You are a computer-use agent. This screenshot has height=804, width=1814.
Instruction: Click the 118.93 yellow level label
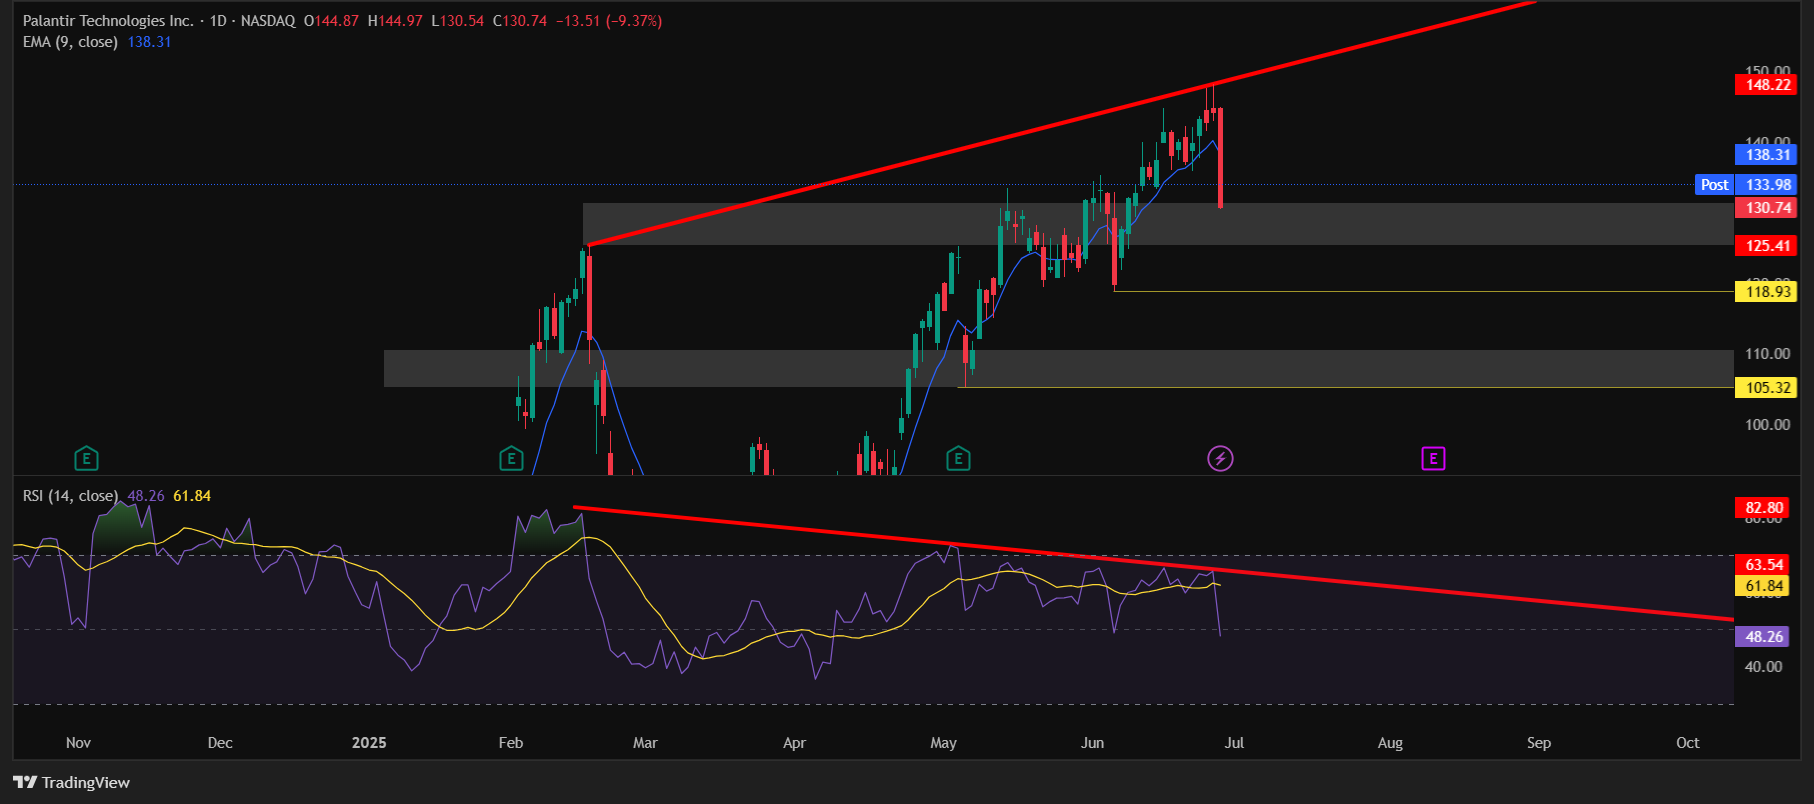pos(1767,292)
